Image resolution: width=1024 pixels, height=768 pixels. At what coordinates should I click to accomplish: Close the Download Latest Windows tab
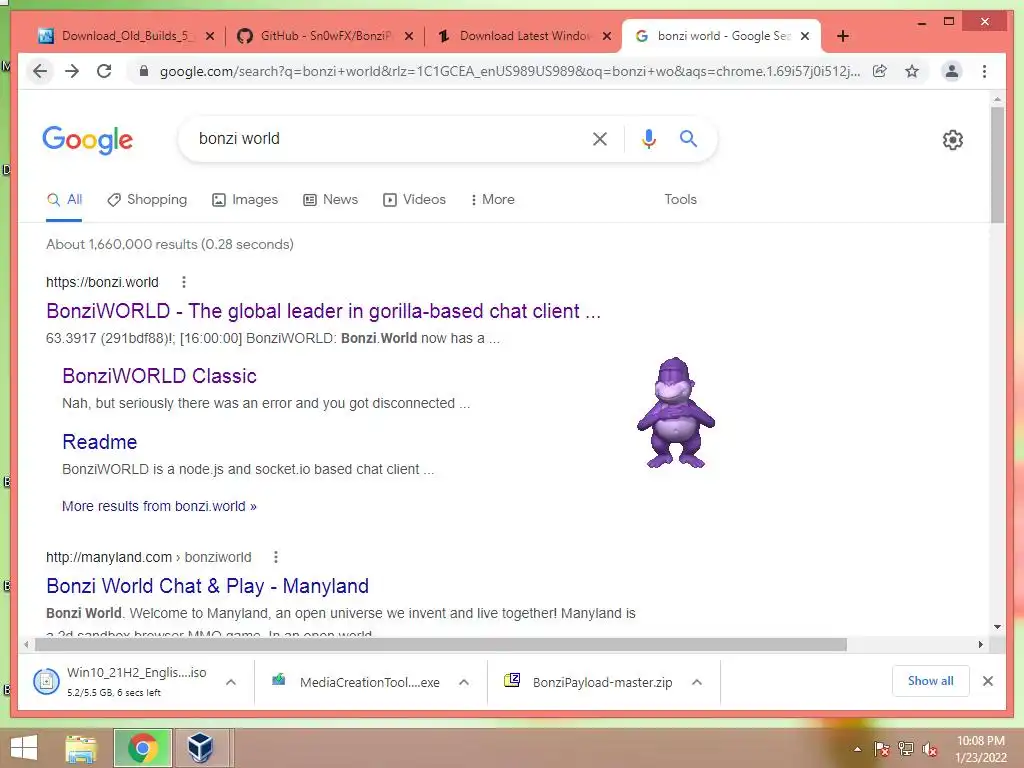[x=607, y=36]
